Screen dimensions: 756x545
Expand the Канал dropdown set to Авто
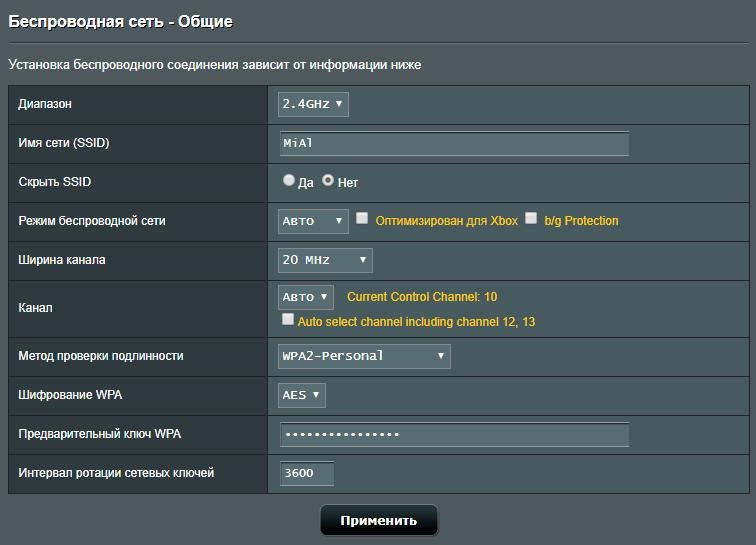click(x=306, y=297)
